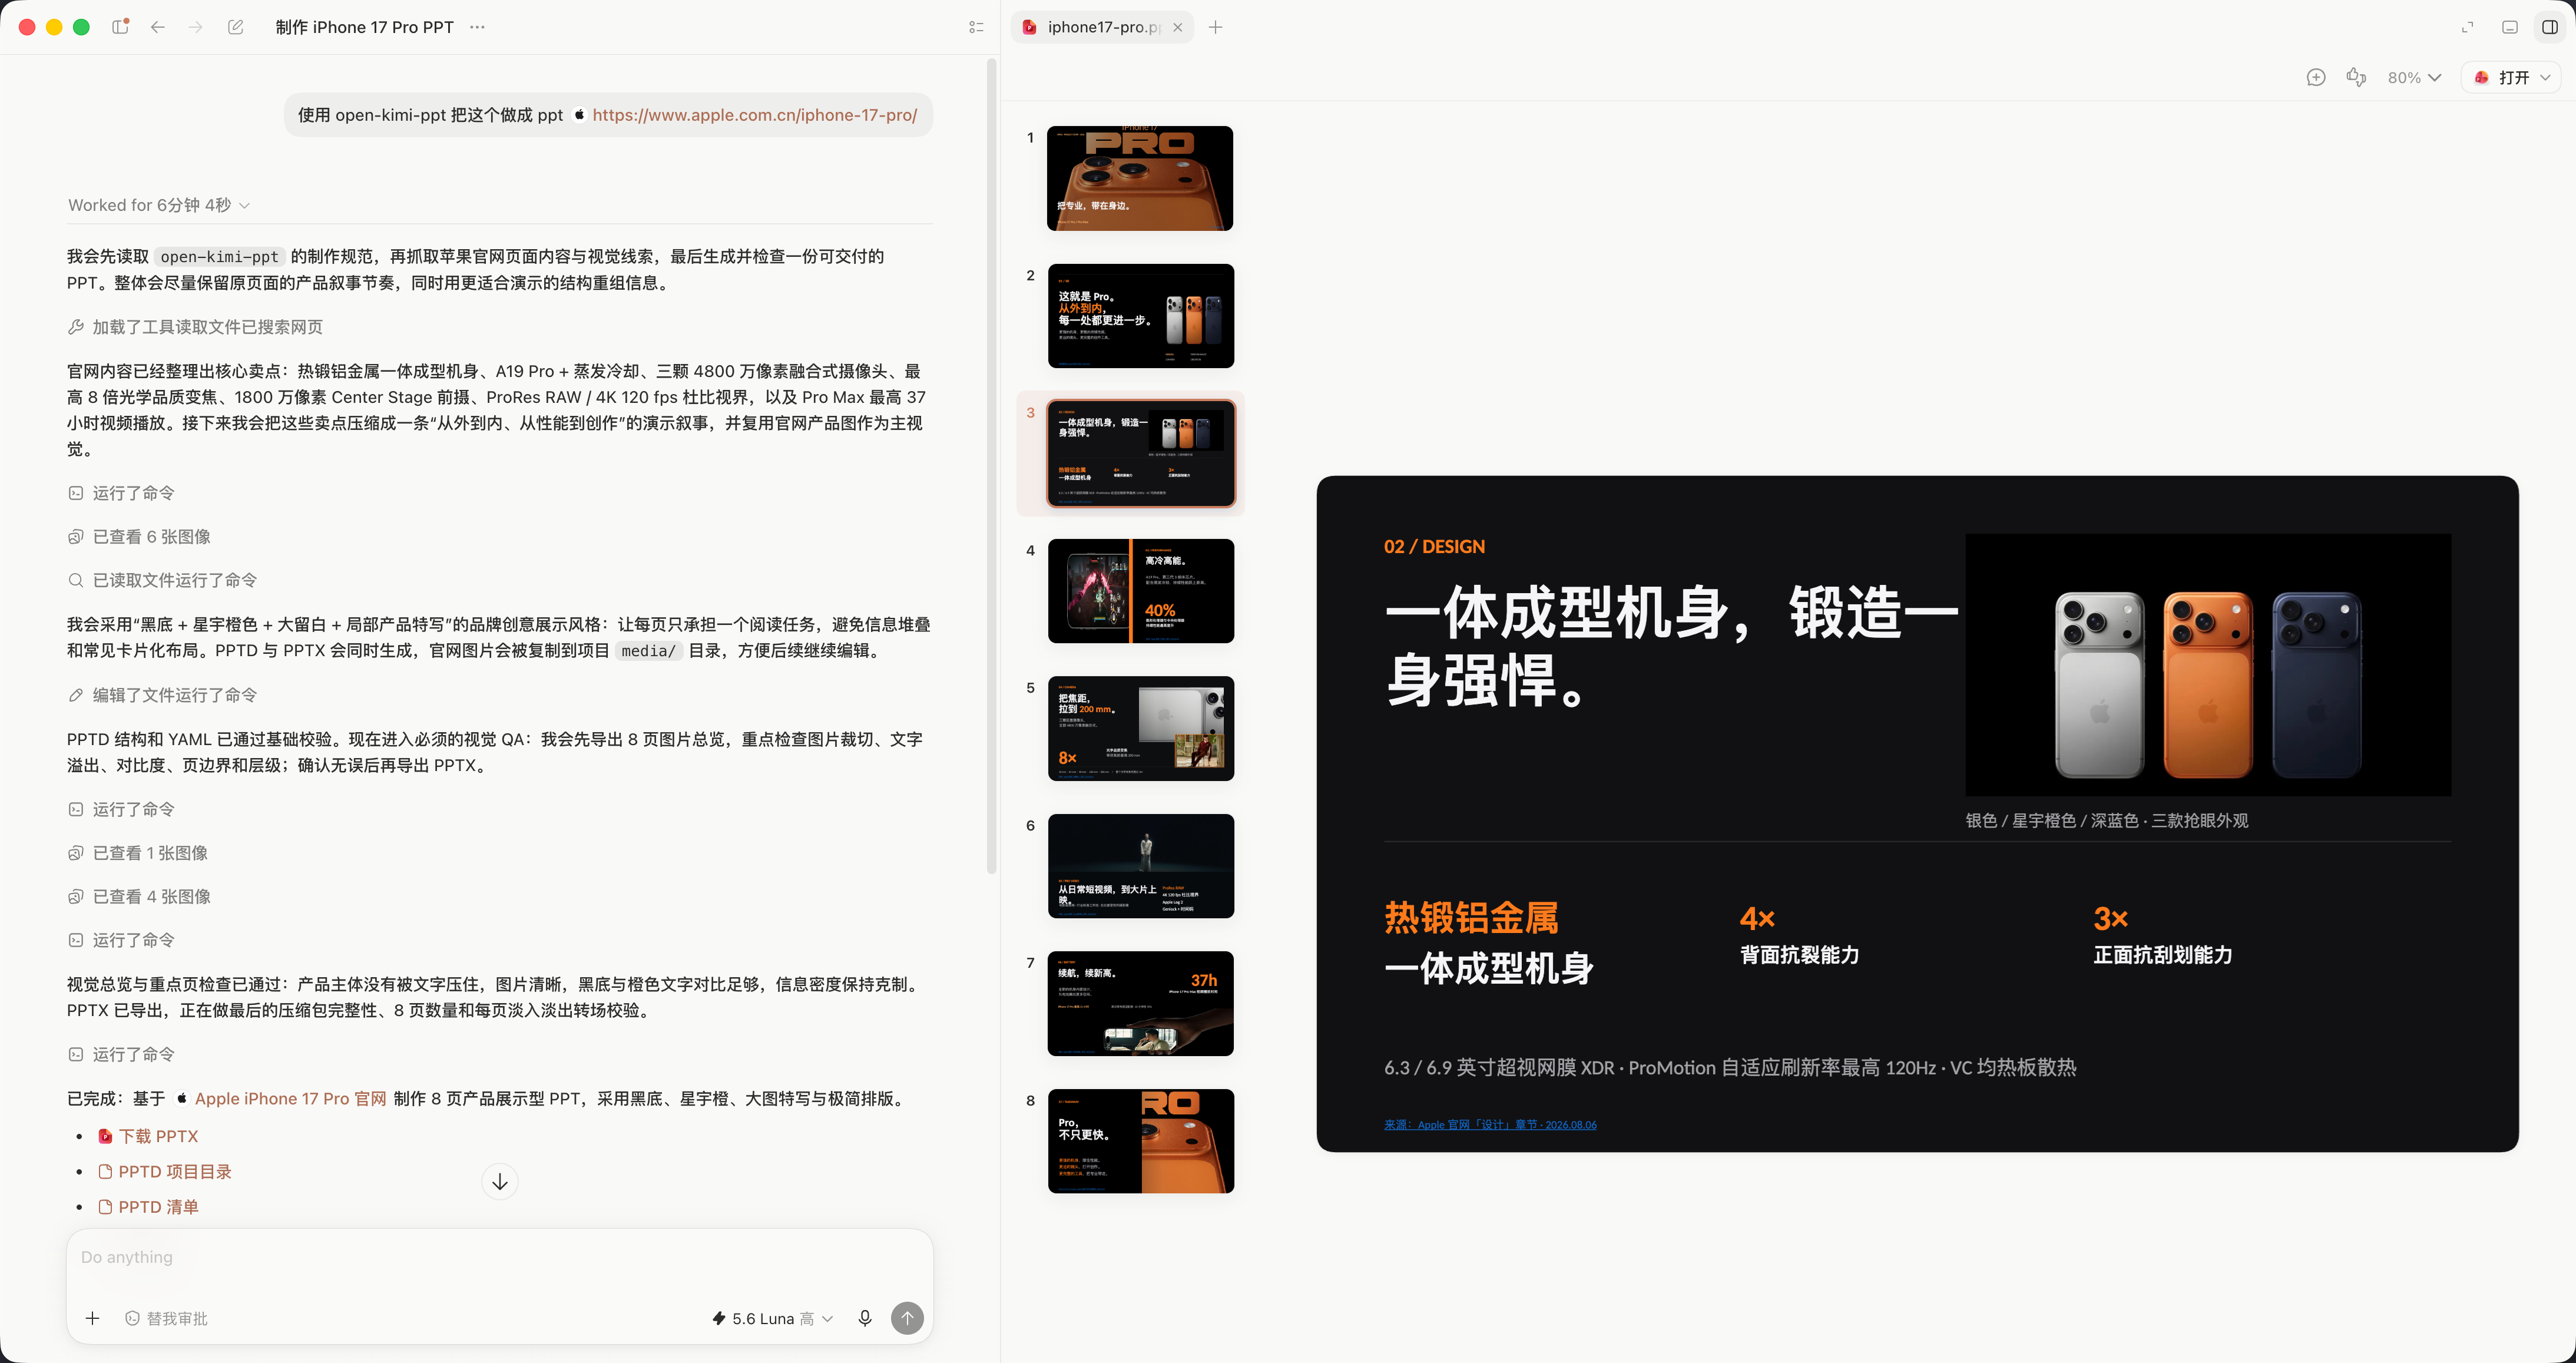Toggle the bottom panel layout icon

coord(2509,27)
